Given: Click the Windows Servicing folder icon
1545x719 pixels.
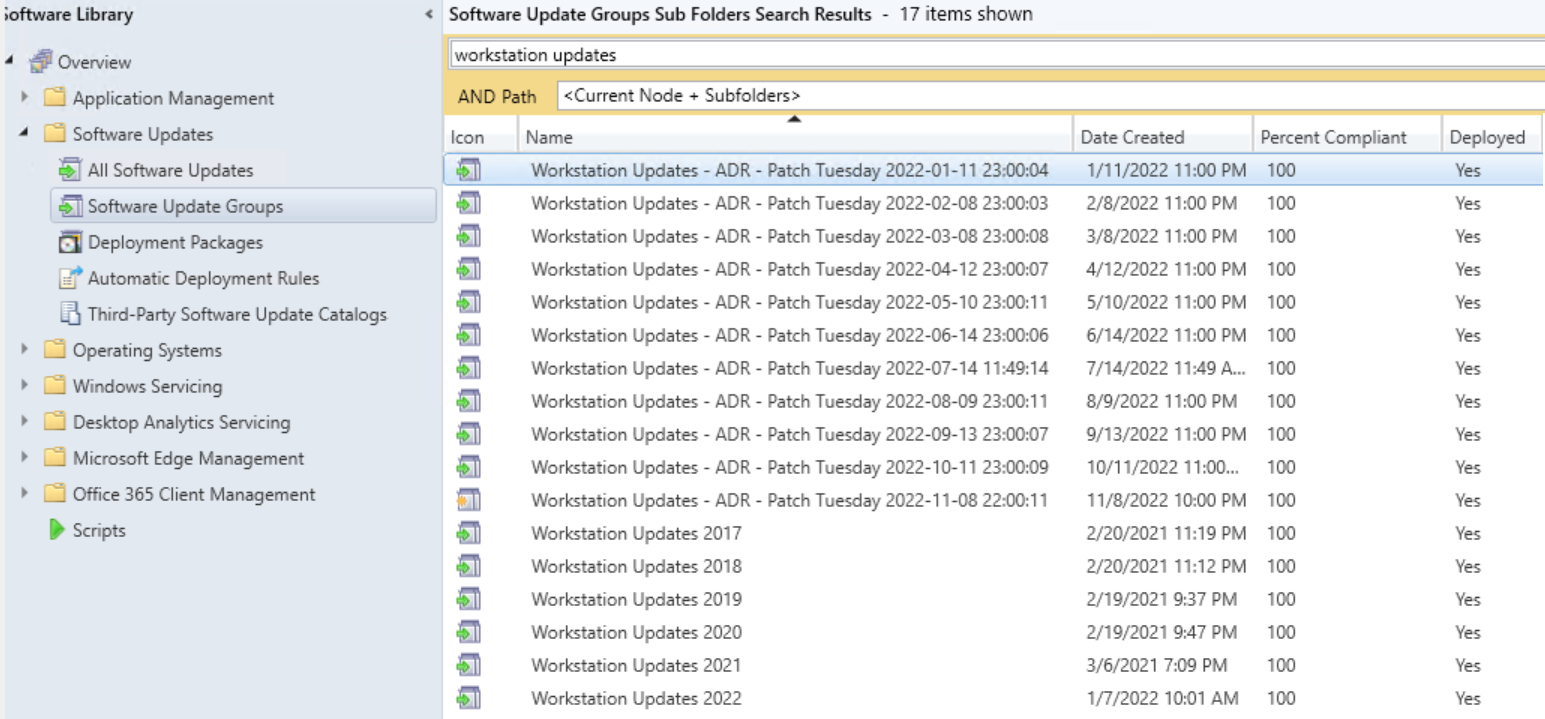Looking at the screenshot, I should pos(55,386).
